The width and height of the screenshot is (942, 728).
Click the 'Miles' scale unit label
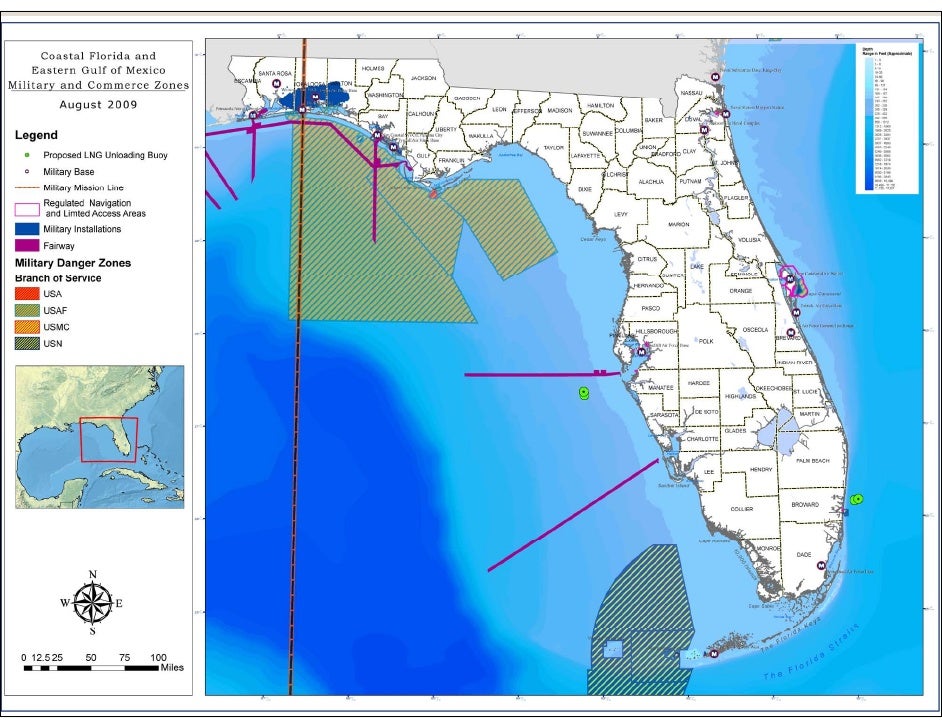click(172, 667)
